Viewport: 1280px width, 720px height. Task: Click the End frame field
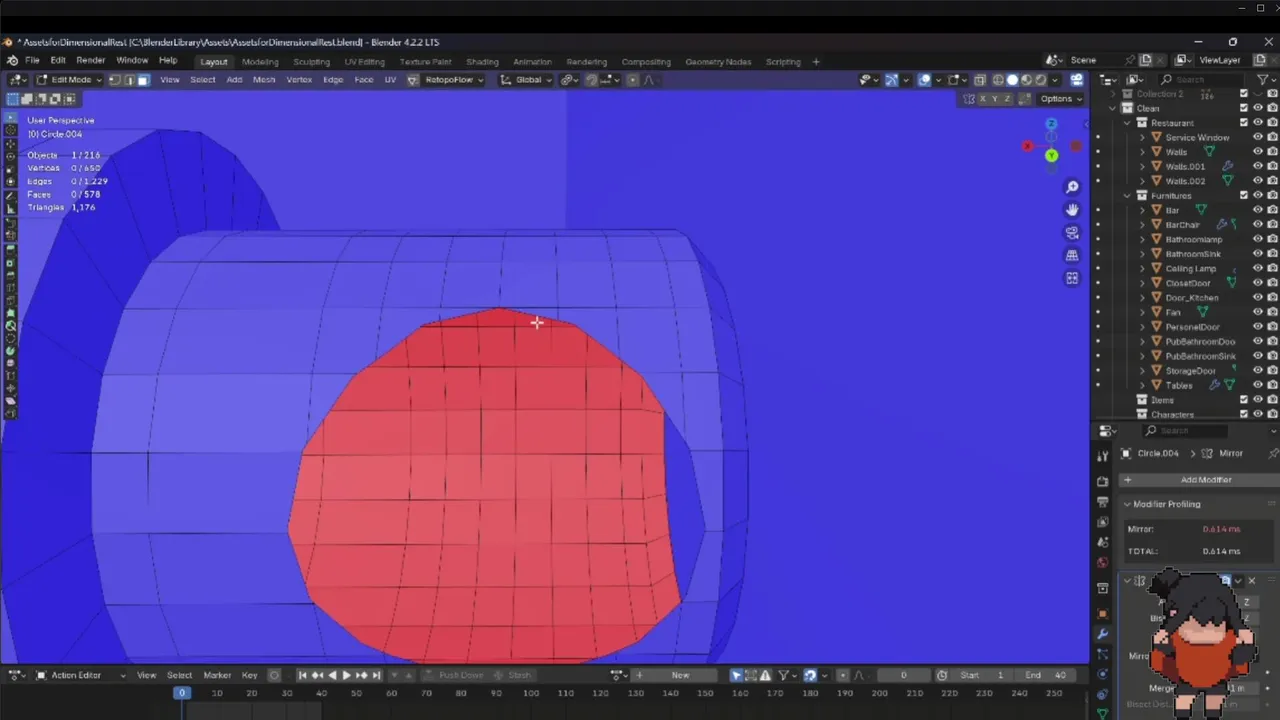point(1046,675)
